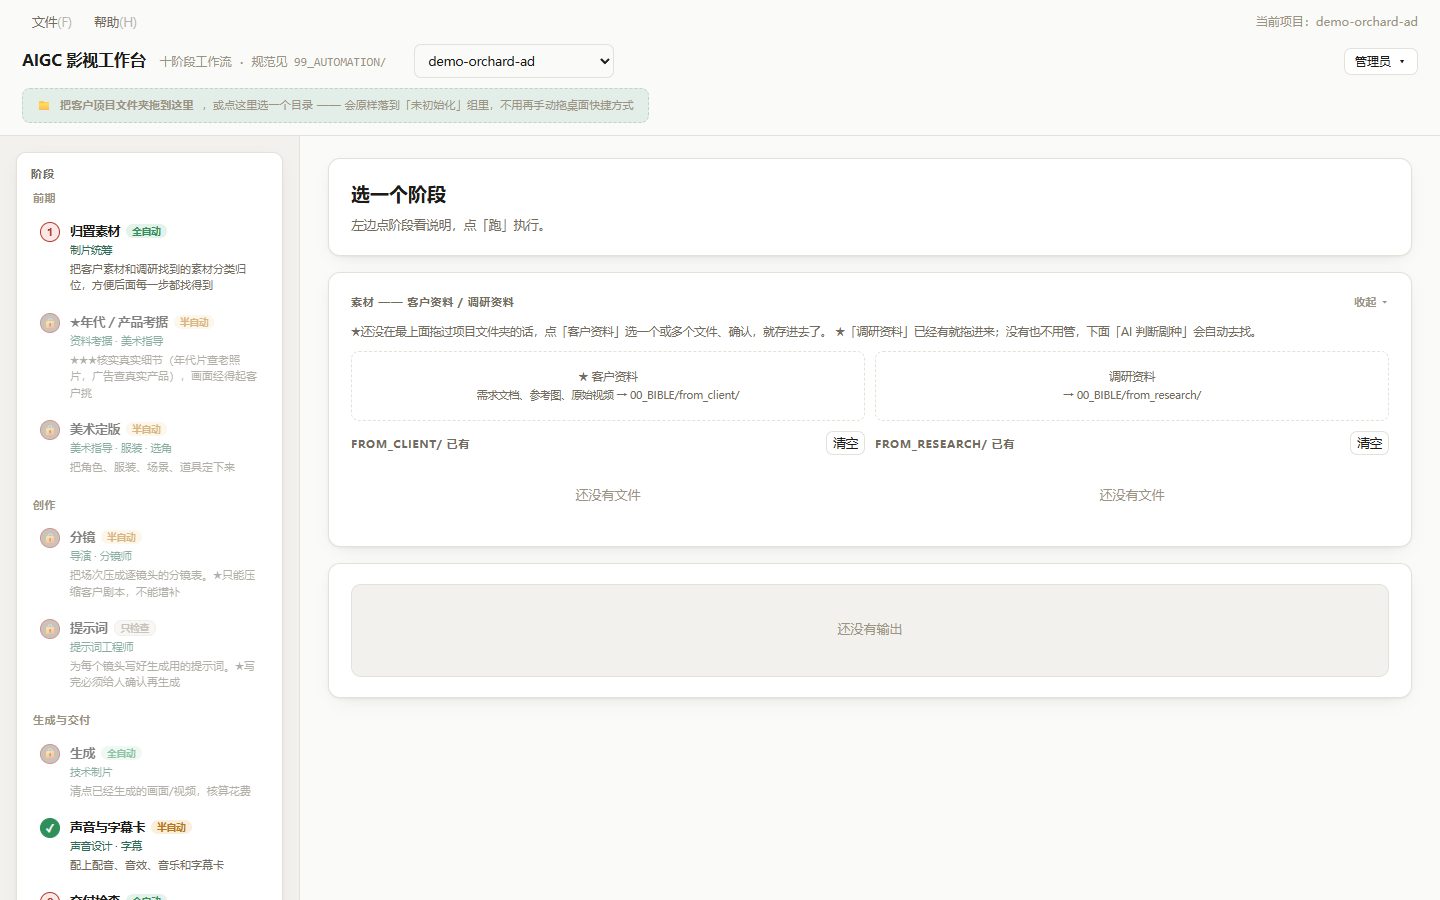Image resolution: width=1440 pixels, height=900 pixels.
Task: Click the lock icon next to ★年代 / 产品考据
Action: click(50, 323)
